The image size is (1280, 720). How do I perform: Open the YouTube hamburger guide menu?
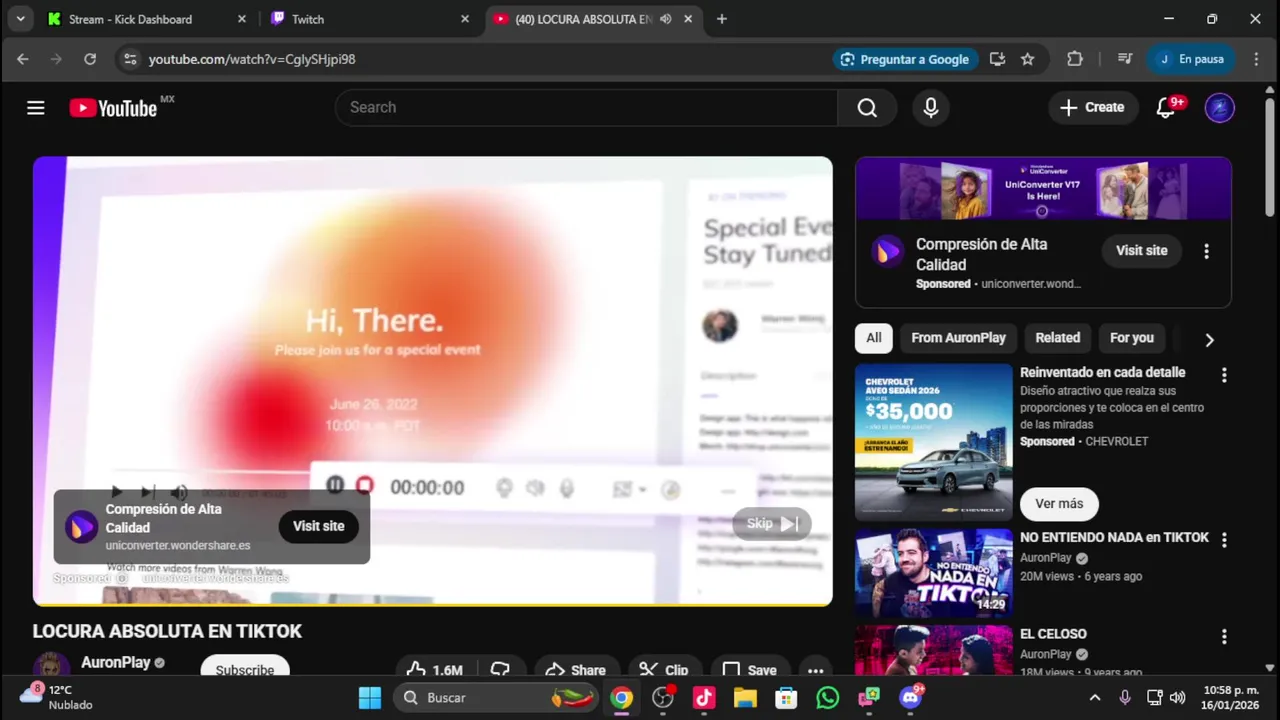click(36, 108)
